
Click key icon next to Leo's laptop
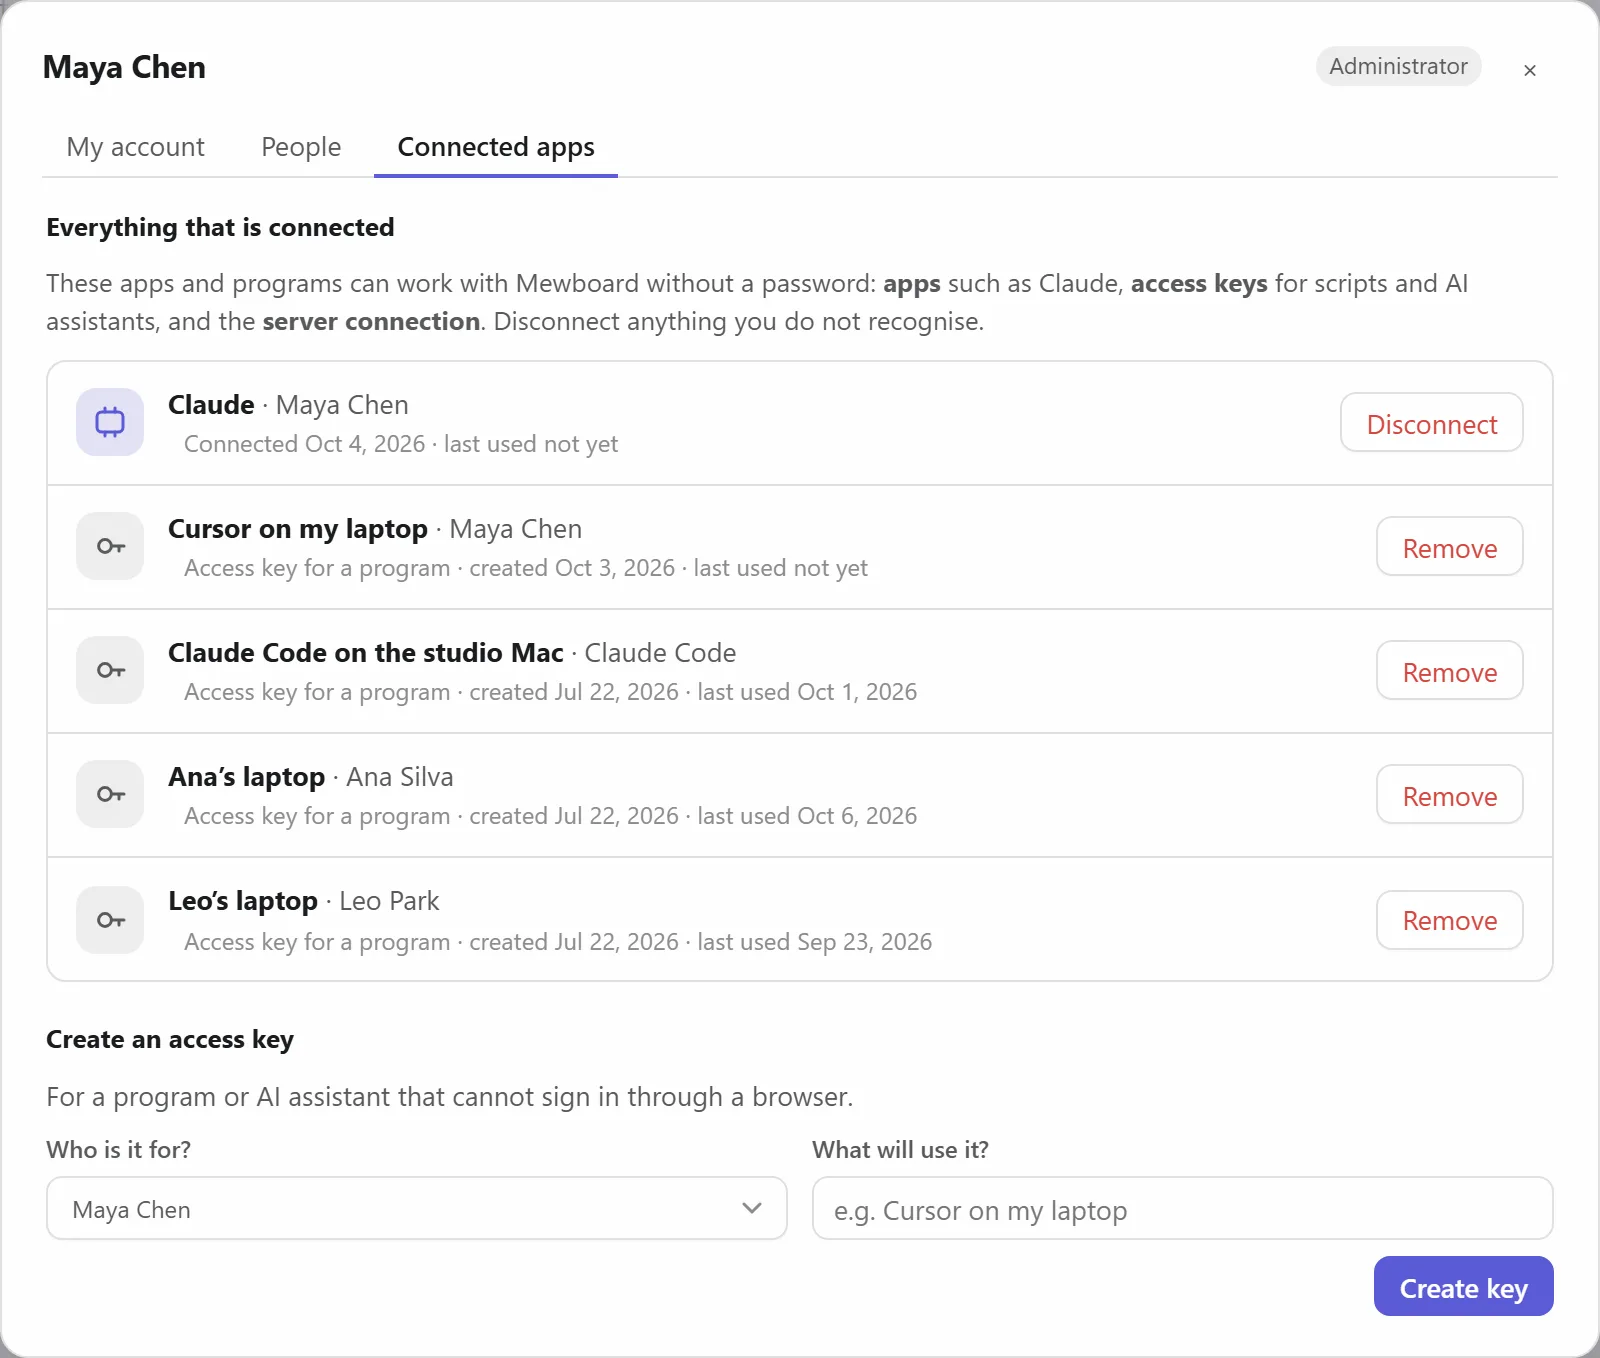point(110,920)
